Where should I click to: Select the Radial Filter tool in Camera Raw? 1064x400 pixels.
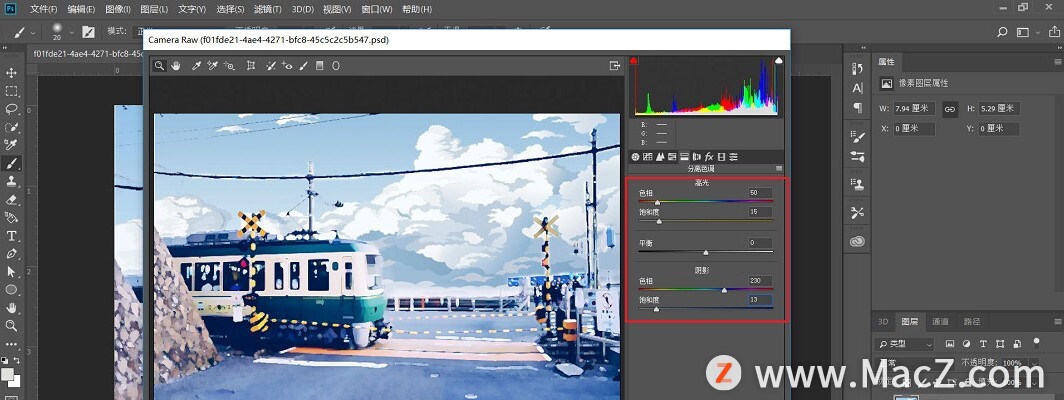(x=335, y=66)
